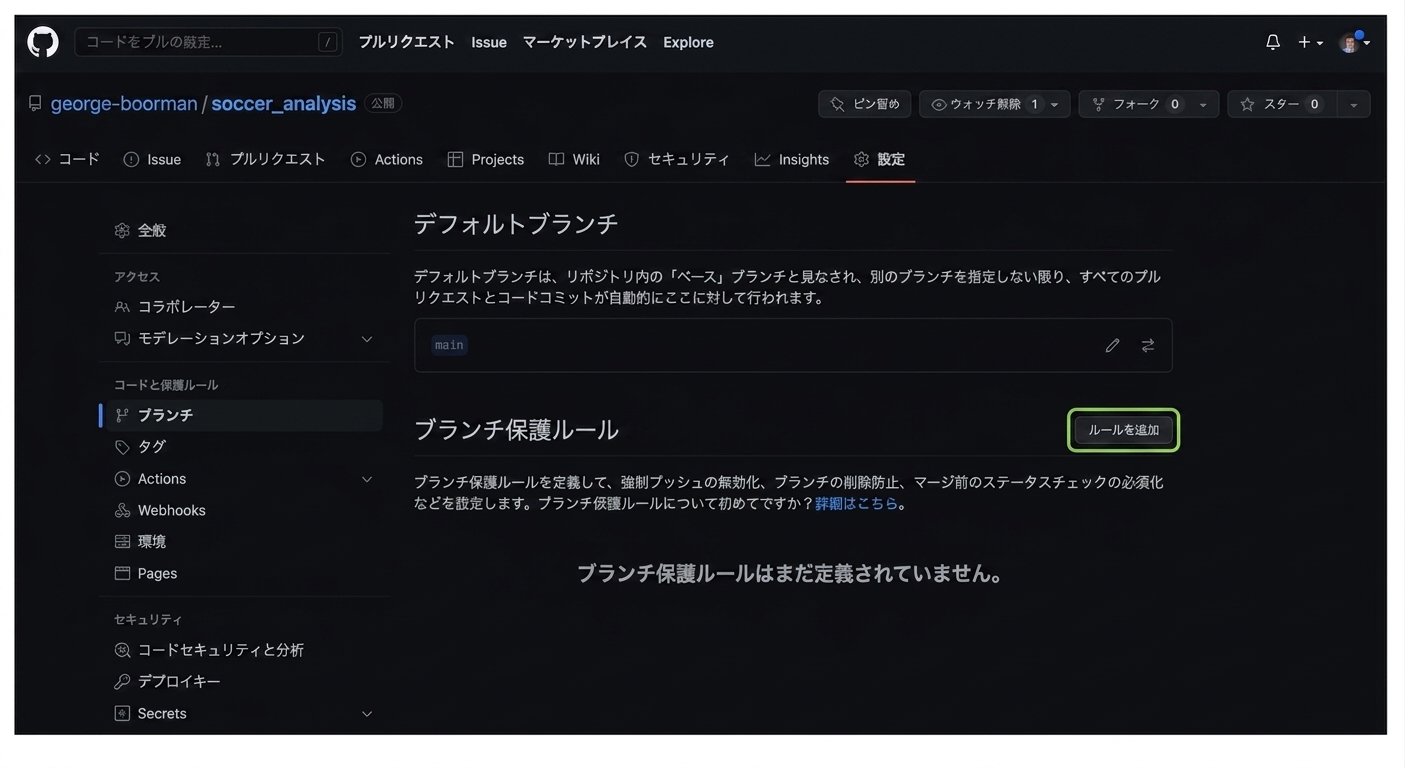Switch to the repository プルリクエスト tab
The image size is (1405, 768).
[266, 159]
